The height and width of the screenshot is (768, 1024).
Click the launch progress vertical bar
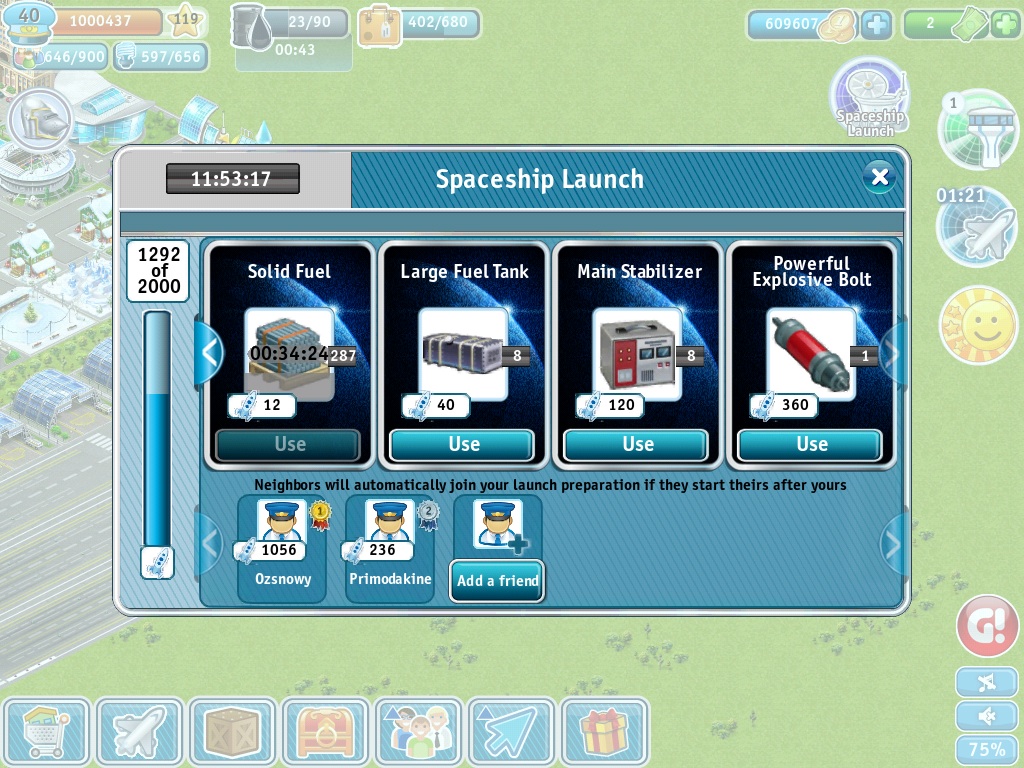click(x=157, y=430)
